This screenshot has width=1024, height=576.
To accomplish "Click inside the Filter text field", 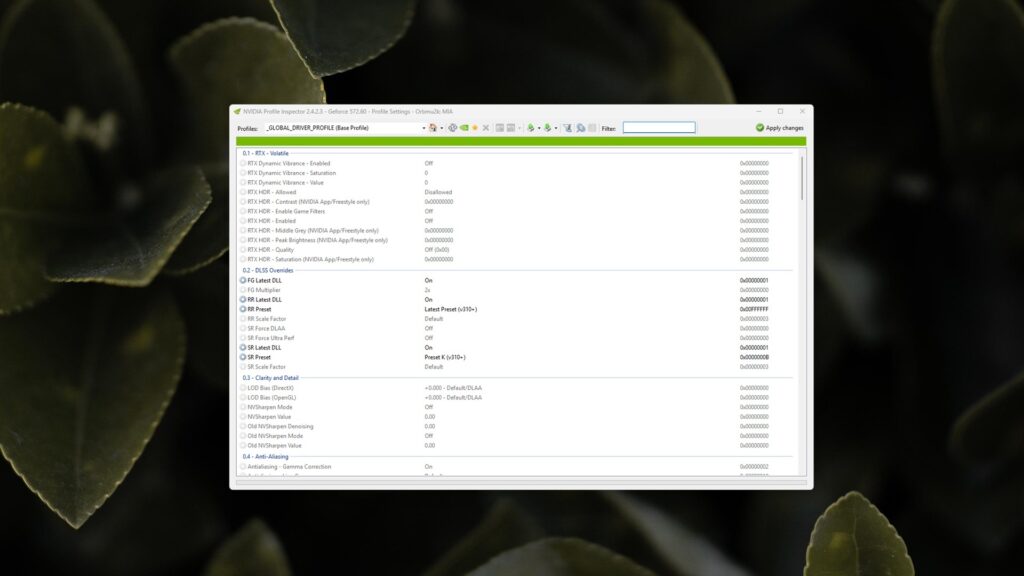I will click(x=659, y=127).
